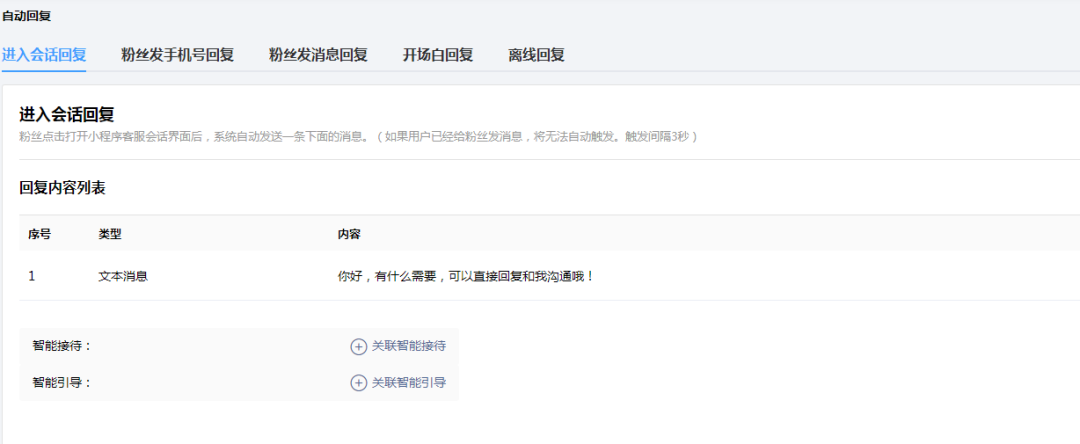
Task: Click the 序号 column header
Action: click(x=39, y=234)
